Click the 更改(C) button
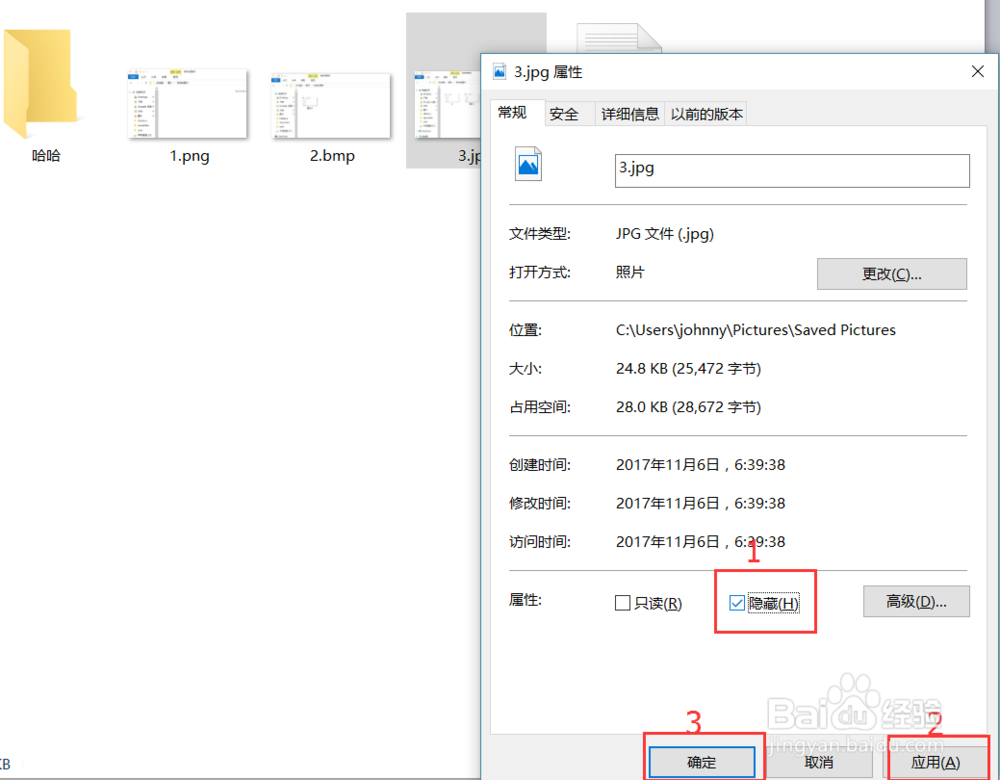This screenshot has height=780, width=1000. pos(891,273)
